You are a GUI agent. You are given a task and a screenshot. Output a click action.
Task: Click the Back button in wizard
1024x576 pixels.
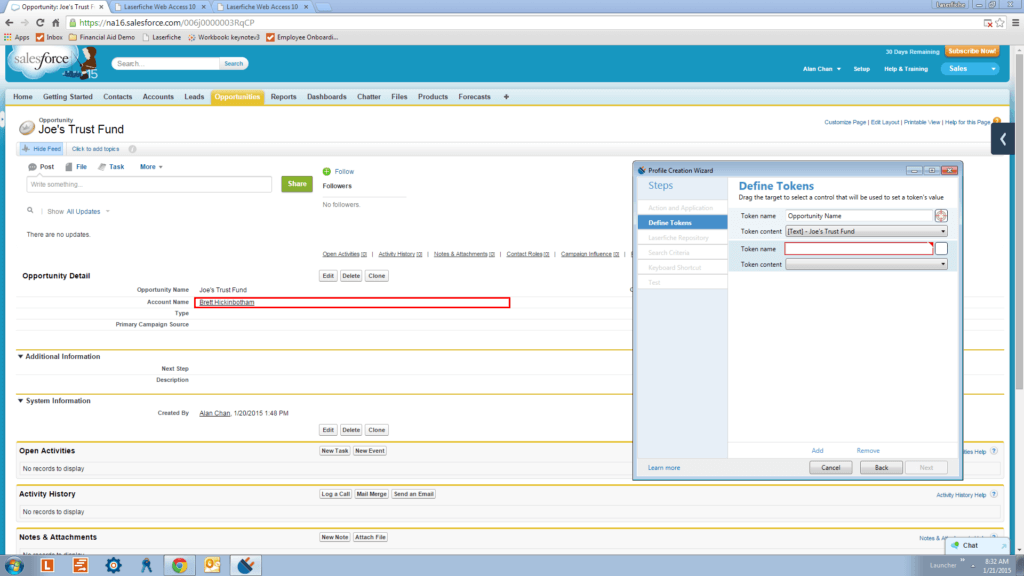click(x=881, y=468)
